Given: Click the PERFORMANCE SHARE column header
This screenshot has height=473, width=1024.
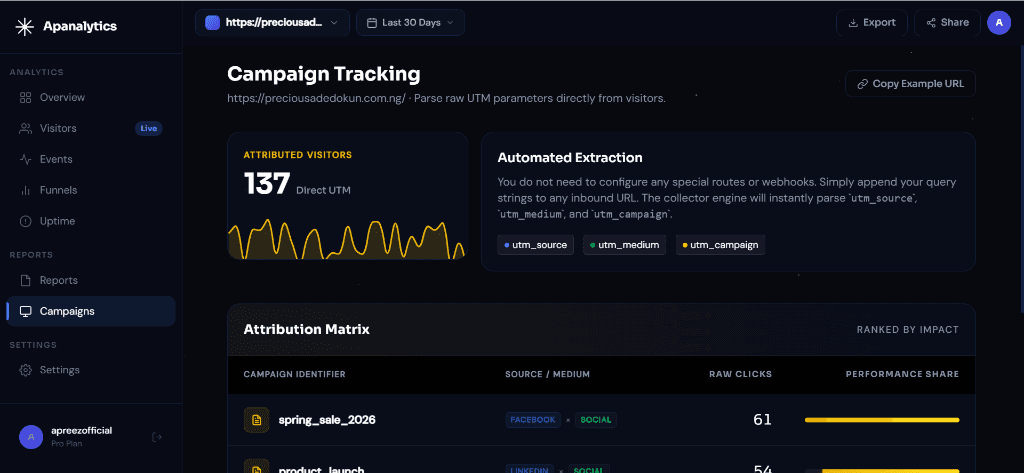Looking at the screenshot, I should 903,374.
